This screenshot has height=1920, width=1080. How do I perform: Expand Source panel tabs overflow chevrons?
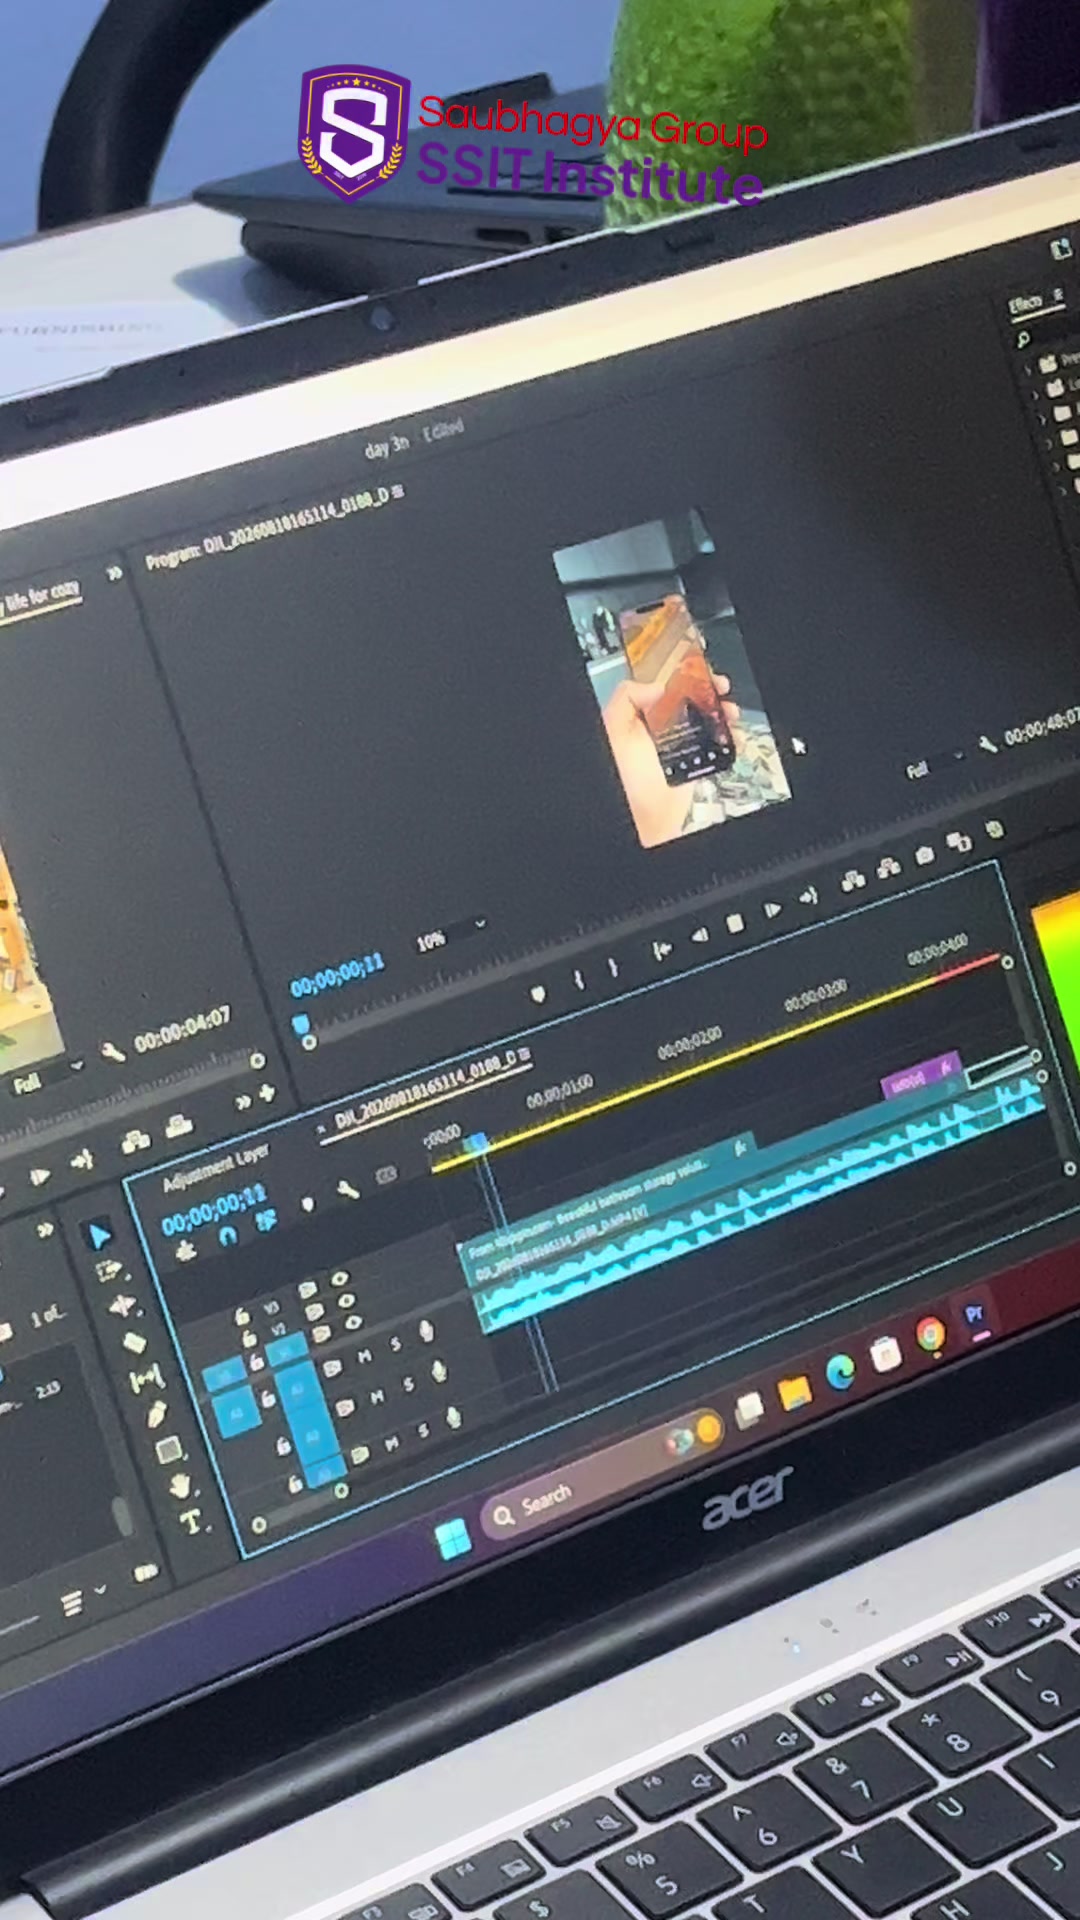[x=114, y=572]
